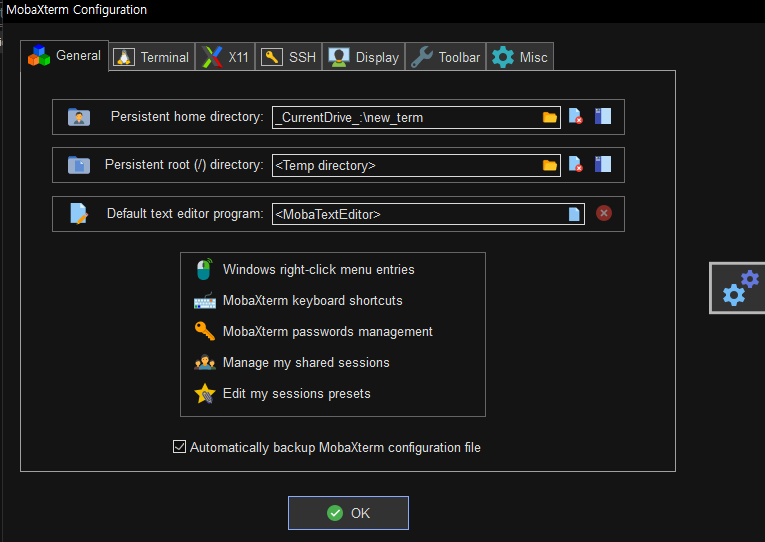Click the mouse icon for right-click entries
This screenshot has width=765, height=542.
point(204,269)
